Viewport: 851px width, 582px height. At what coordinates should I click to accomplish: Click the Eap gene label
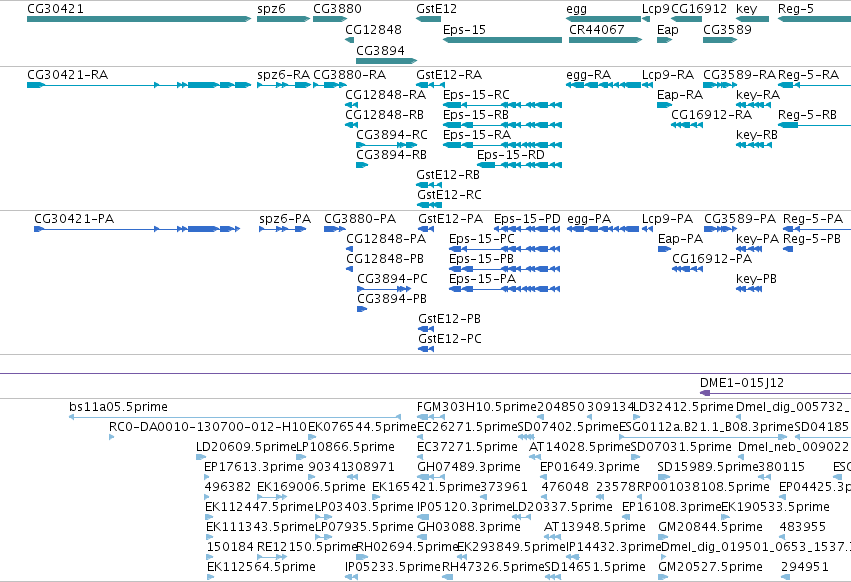click(x=668, y=30)
